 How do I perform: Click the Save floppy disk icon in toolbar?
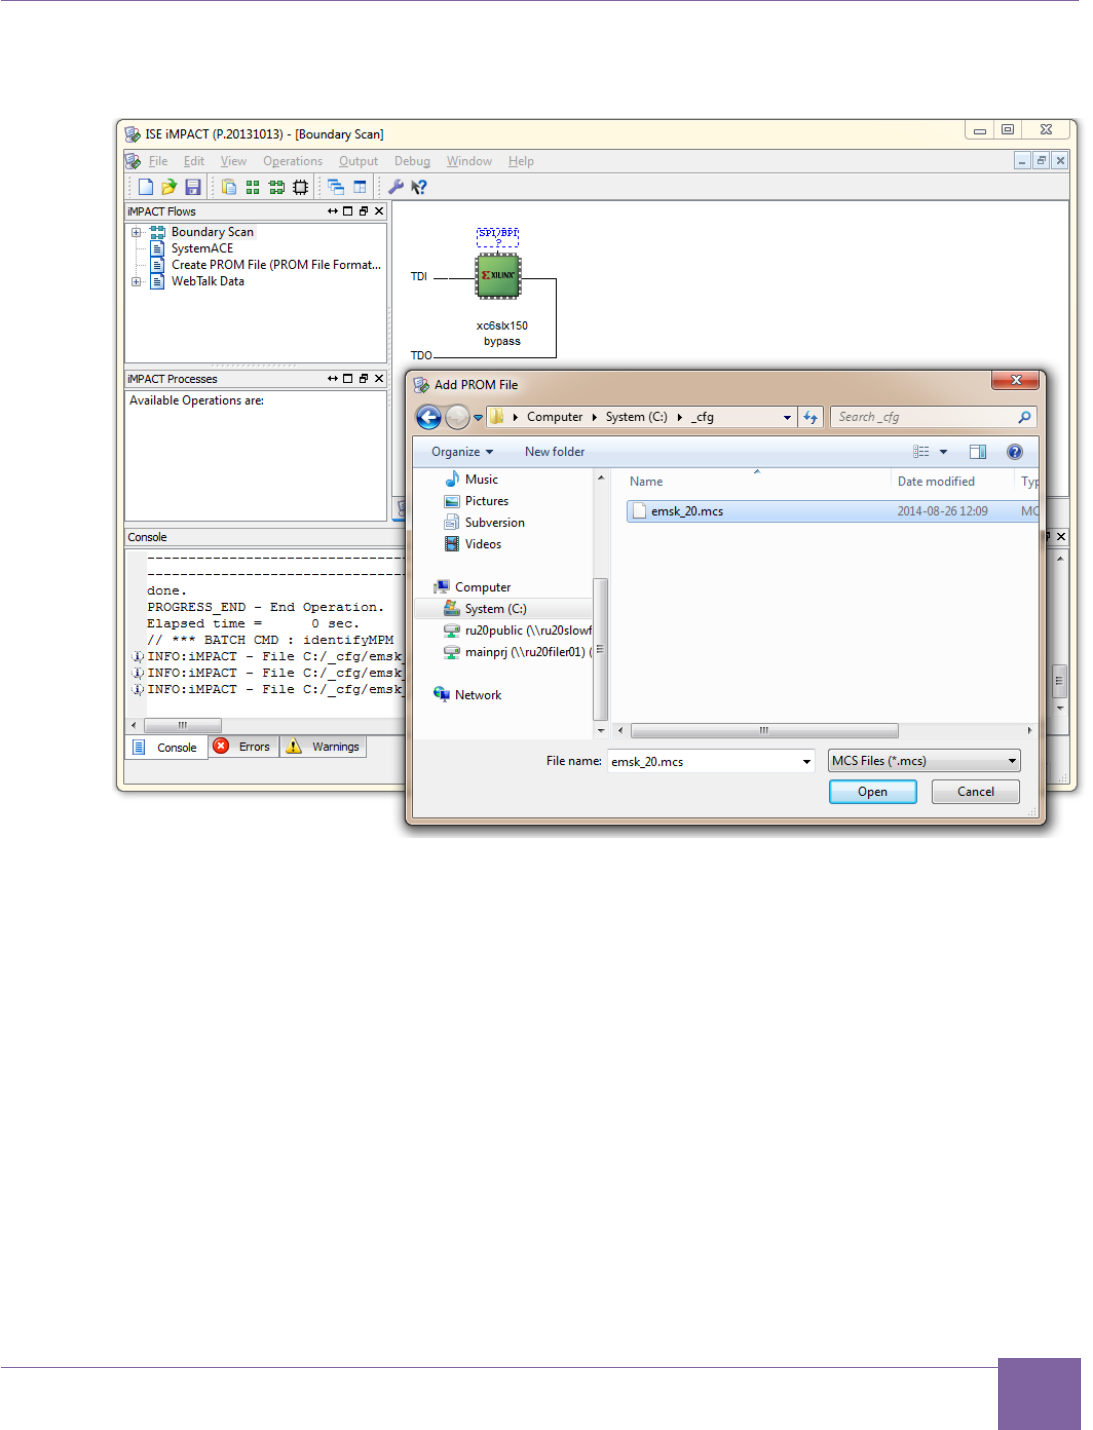point(193,187)
